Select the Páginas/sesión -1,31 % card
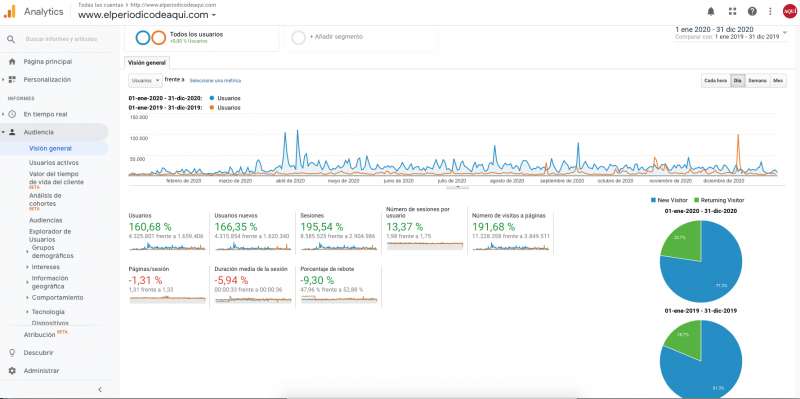 pos(167,286)
